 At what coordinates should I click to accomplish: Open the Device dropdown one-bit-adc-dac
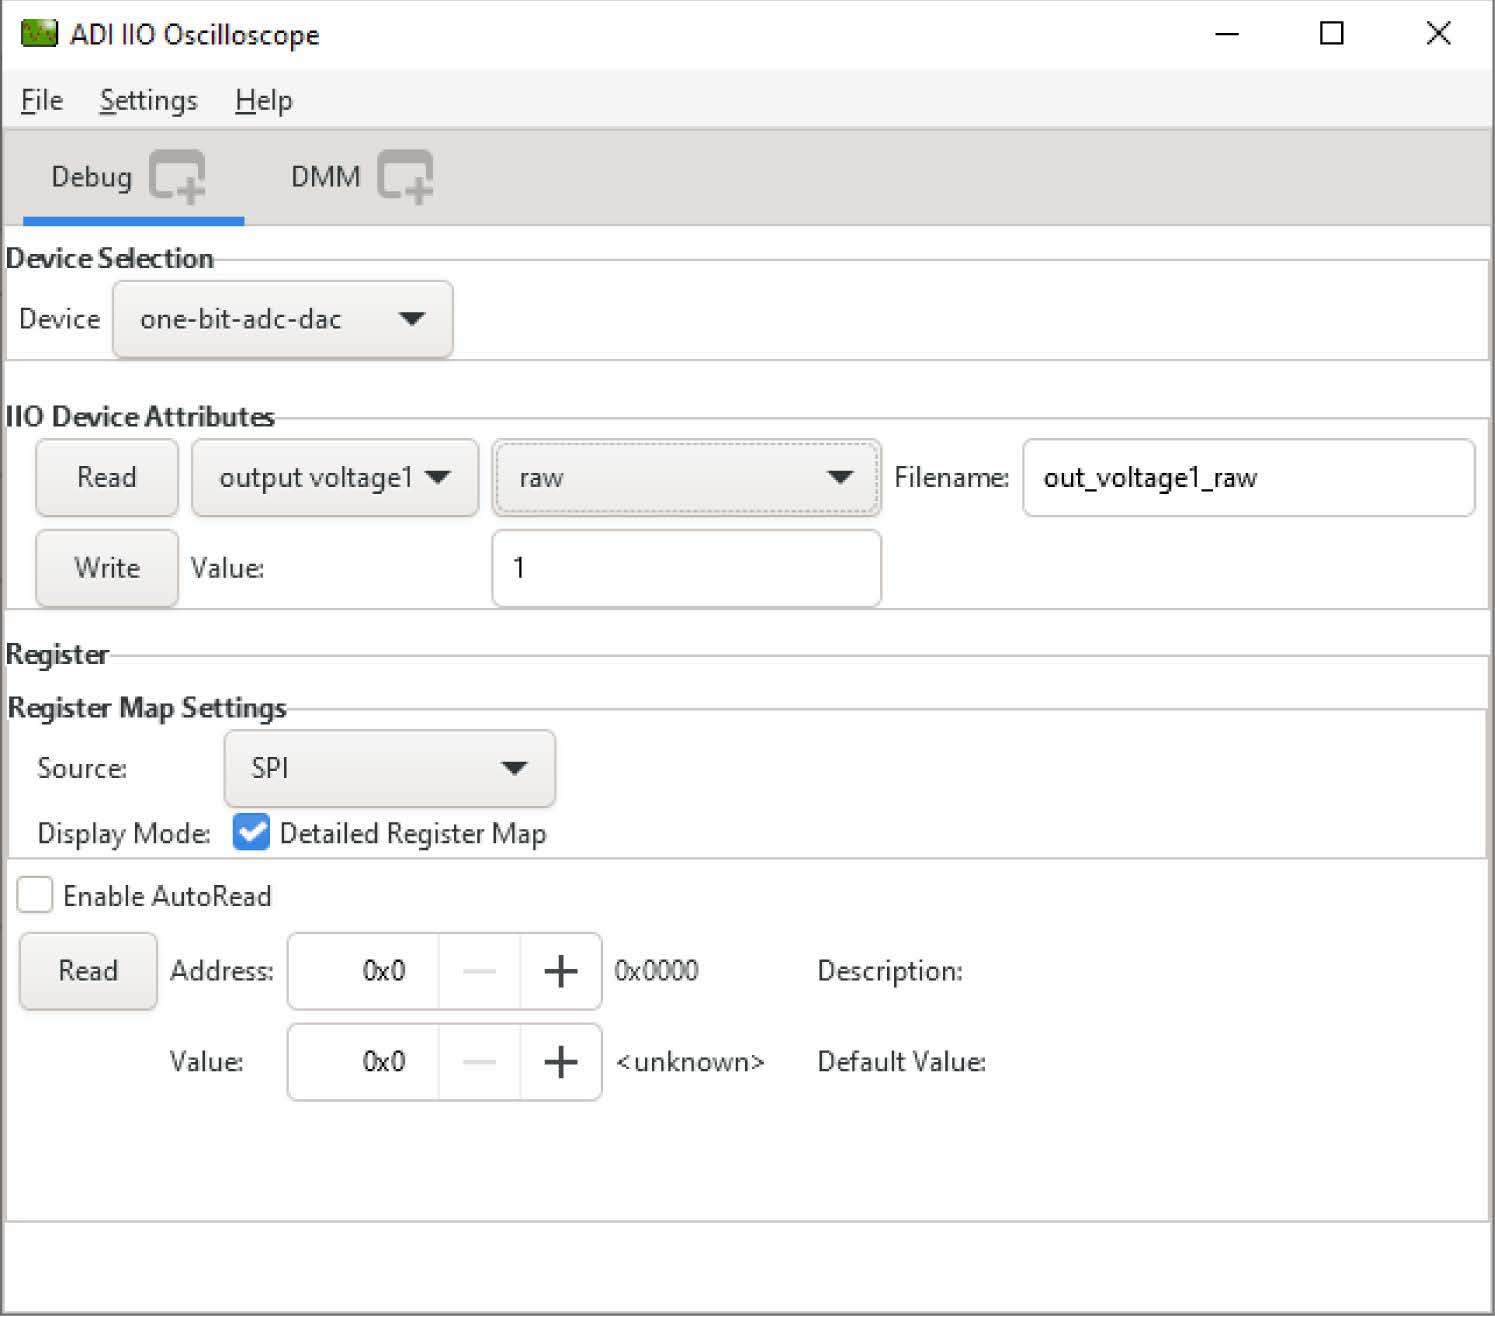[x=282, y=319]
